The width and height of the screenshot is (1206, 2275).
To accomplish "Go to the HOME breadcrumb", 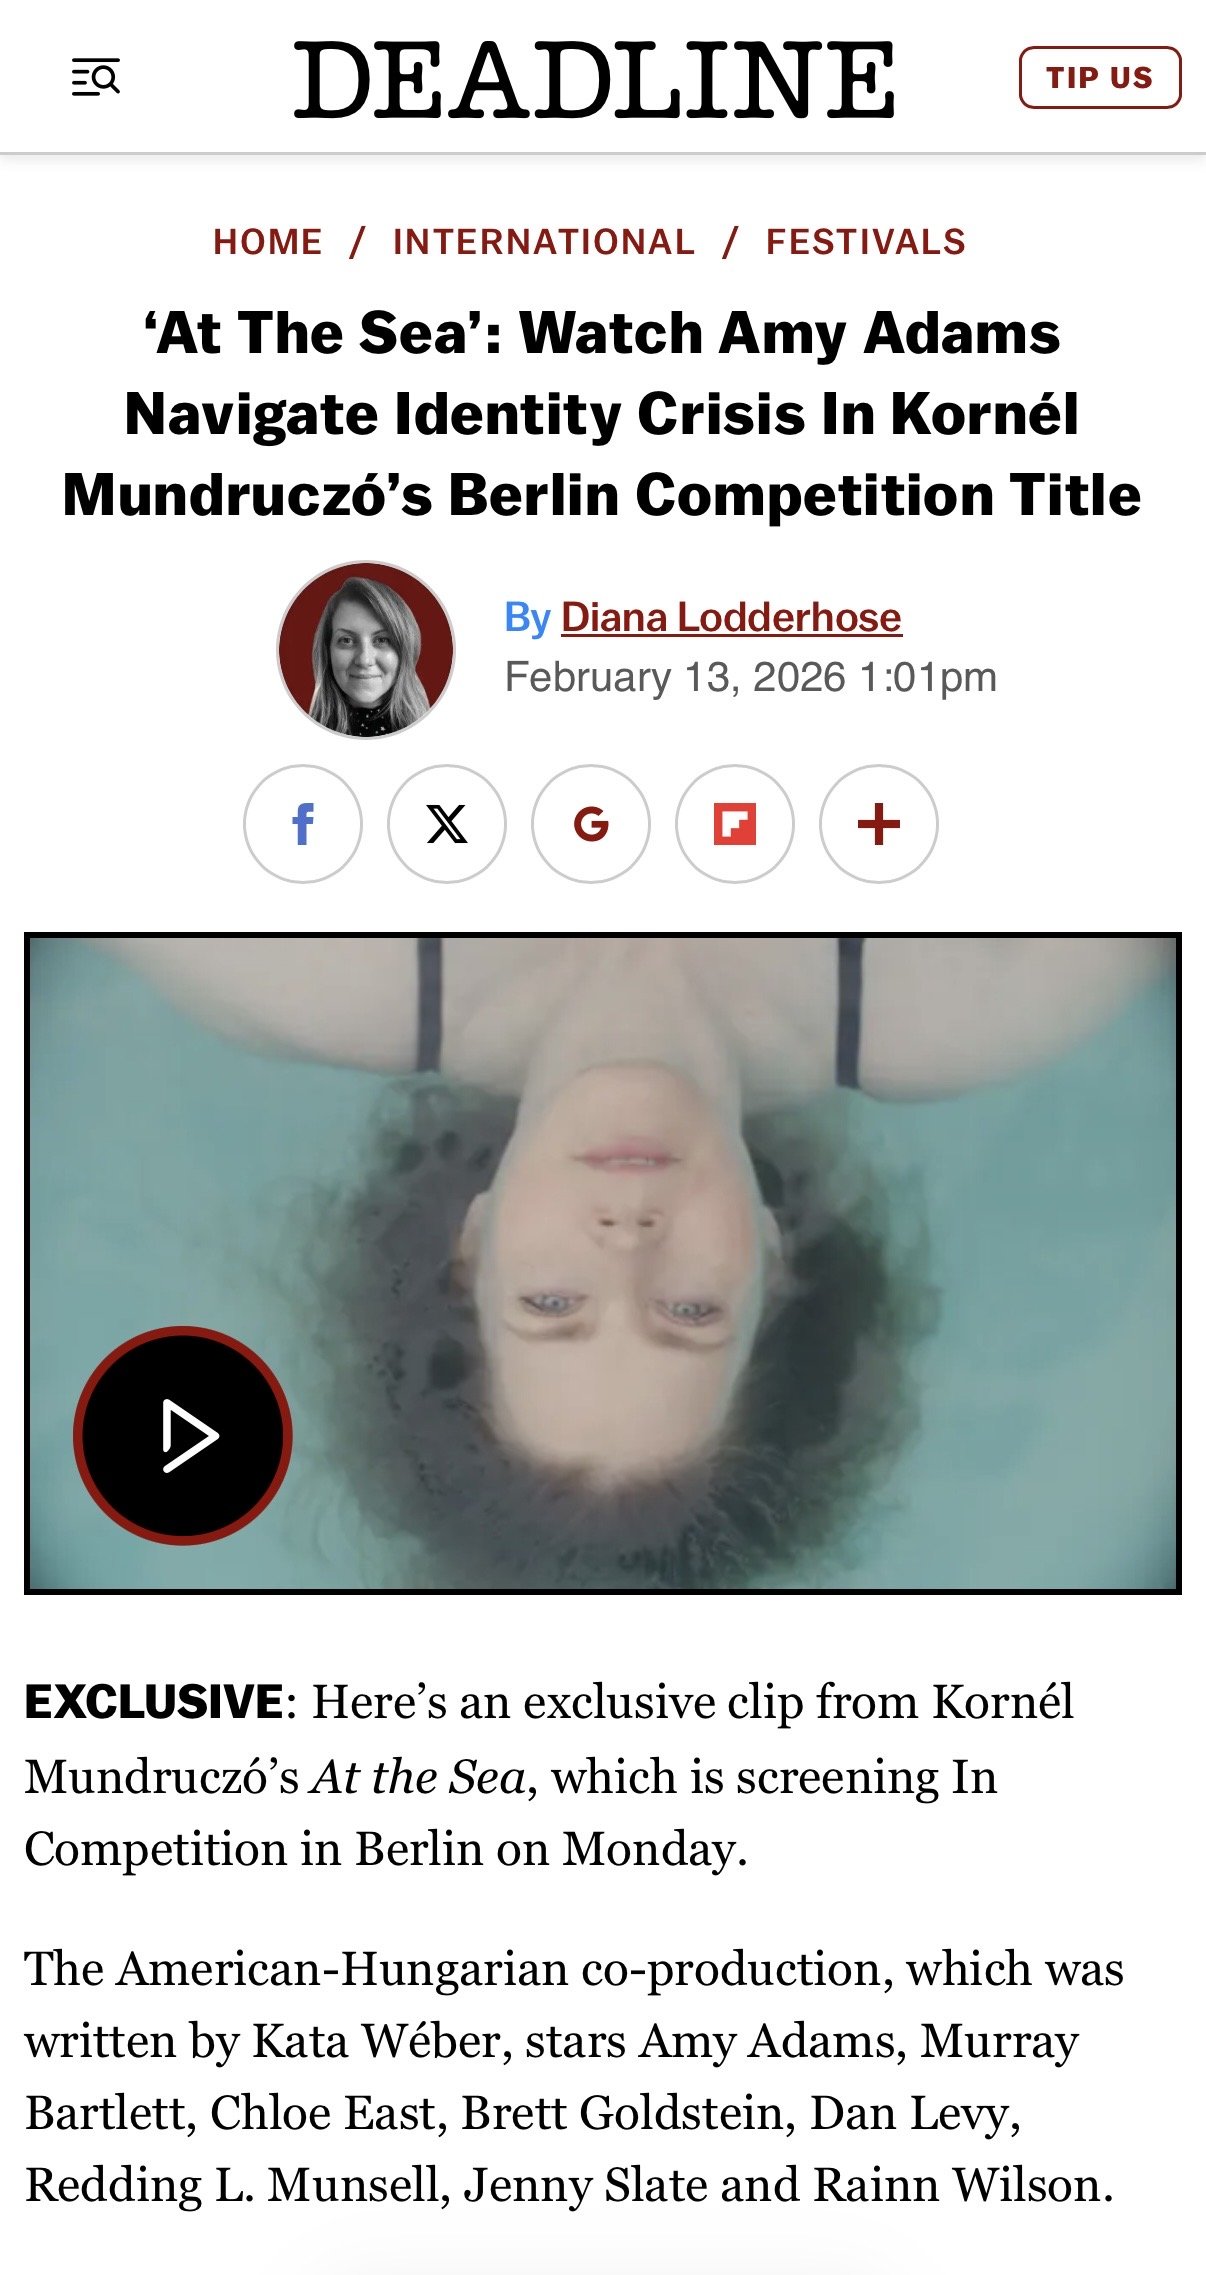I will point(268,242).
